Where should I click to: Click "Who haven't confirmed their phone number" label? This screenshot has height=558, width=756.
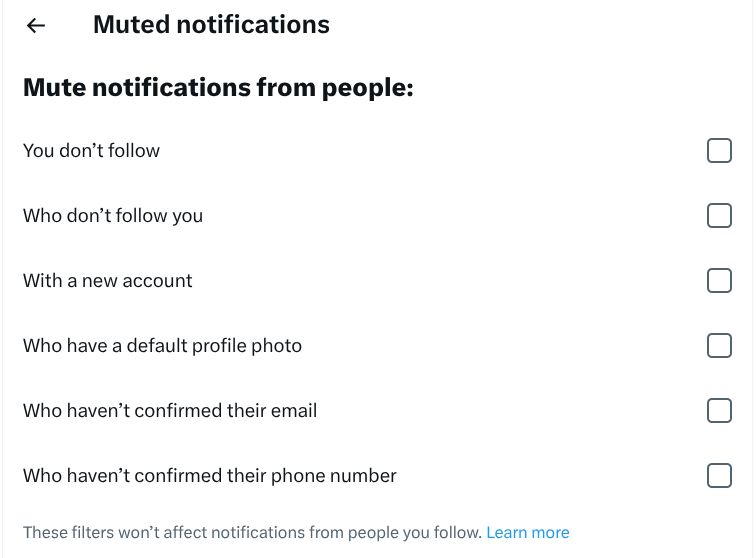tap(210, 476)
